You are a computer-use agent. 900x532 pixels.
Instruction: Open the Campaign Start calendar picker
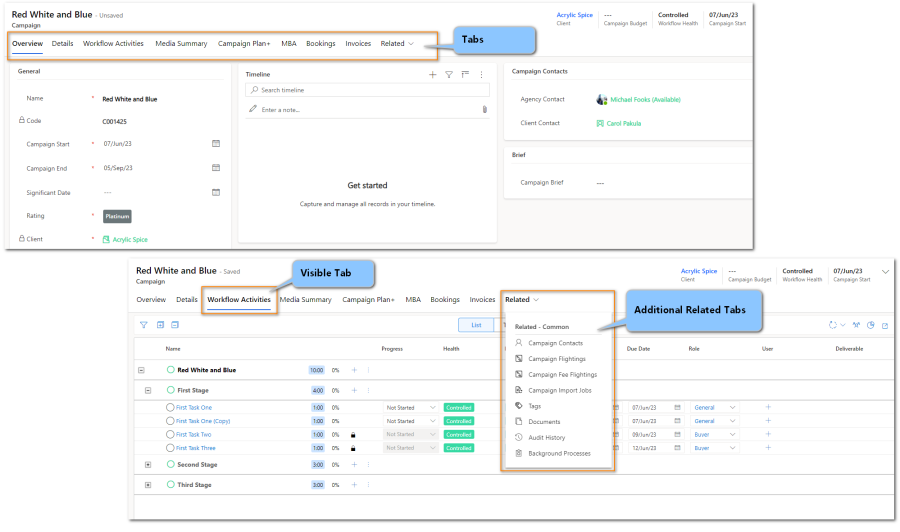point(216,143)
